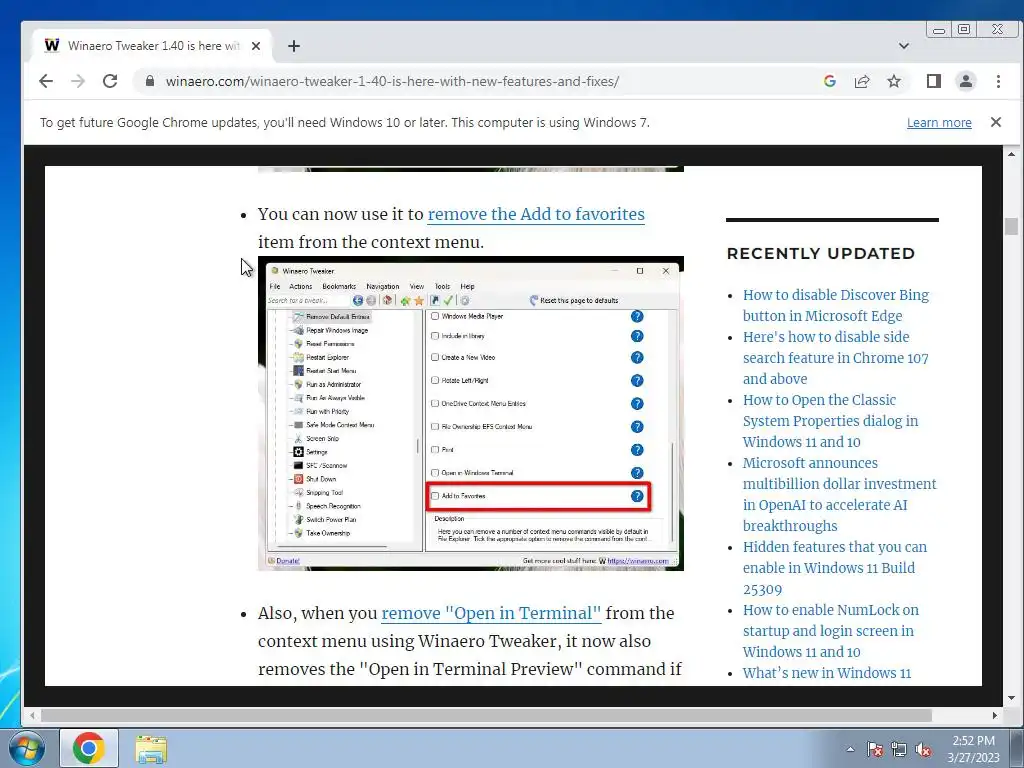This screenshot has height=768, width=1024.
Task: Click the horizontal scrollbar thumb
Action: tap(487, 715)
